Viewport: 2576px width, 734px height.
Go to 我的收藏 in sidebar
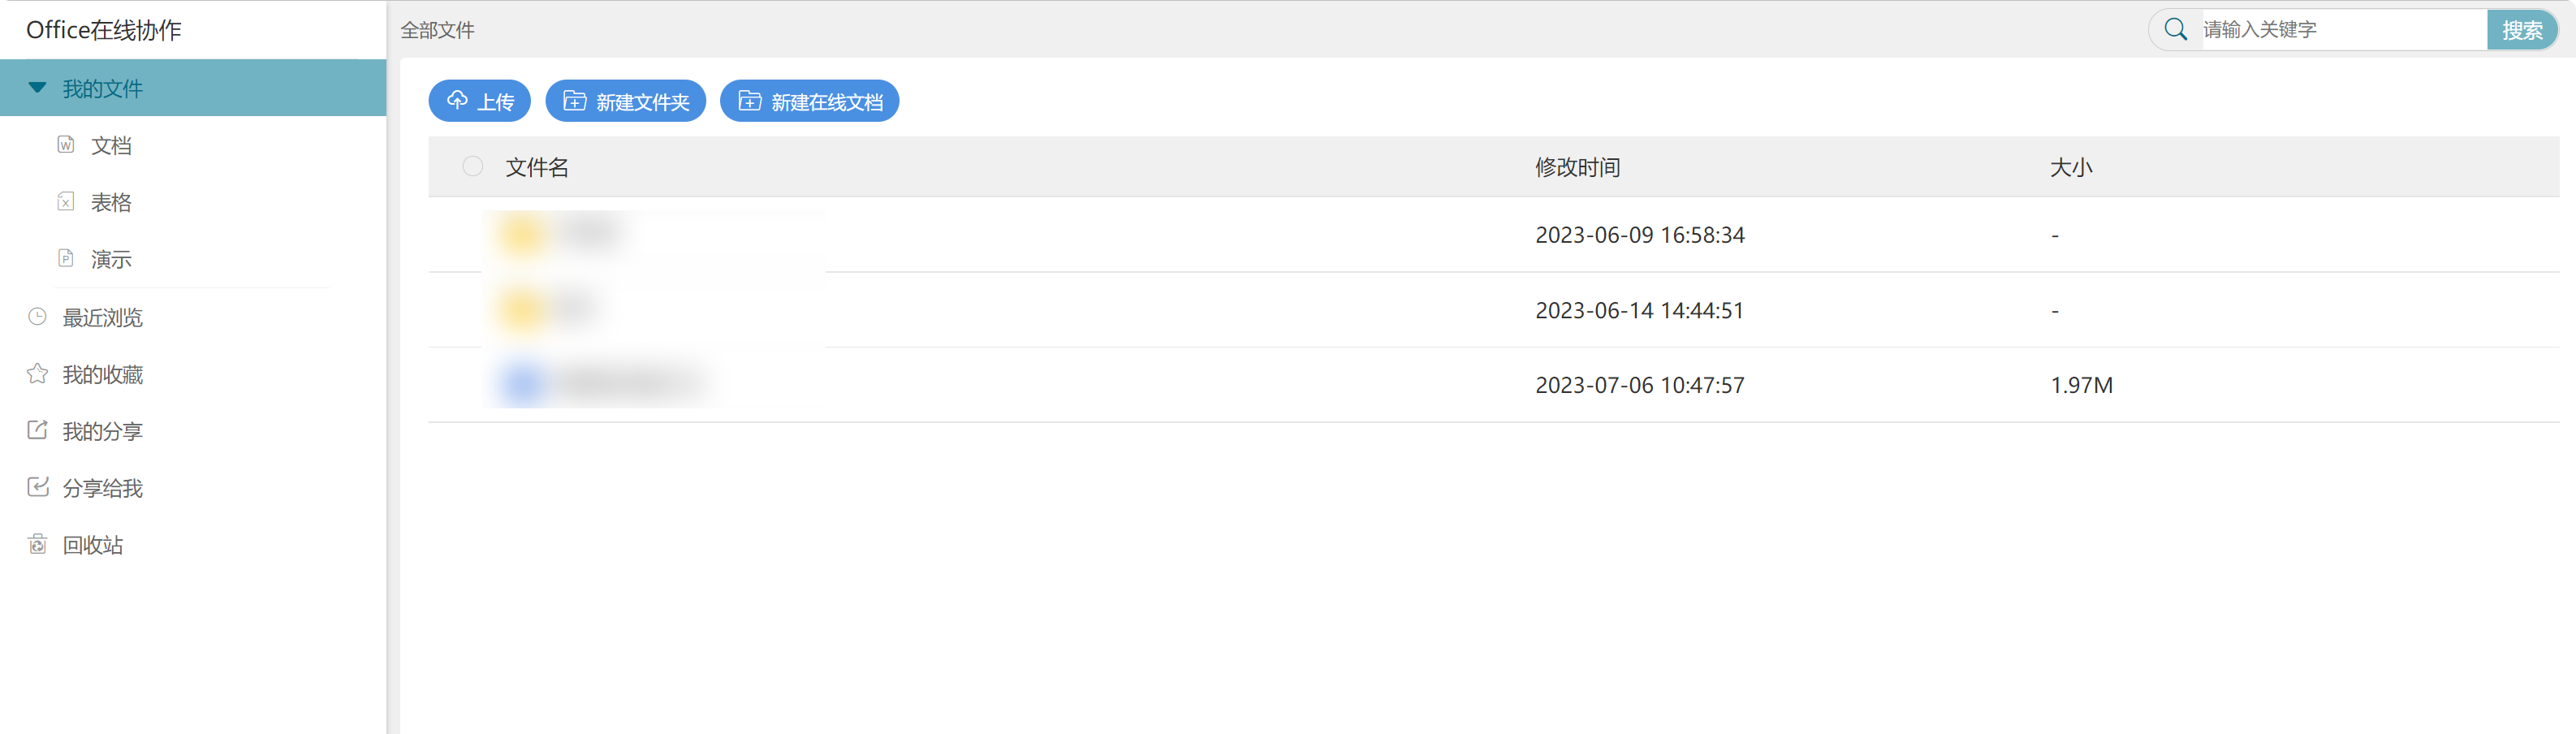[103, 375]
